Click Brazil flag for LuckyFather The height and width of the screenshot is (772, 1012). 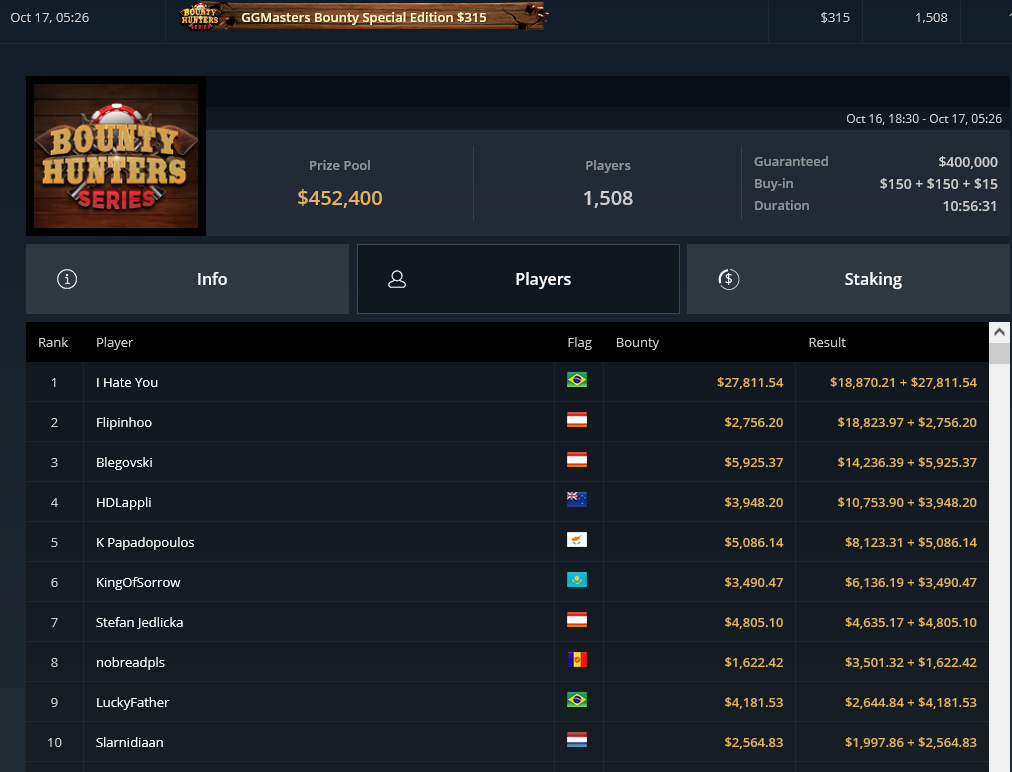point(576,700)
